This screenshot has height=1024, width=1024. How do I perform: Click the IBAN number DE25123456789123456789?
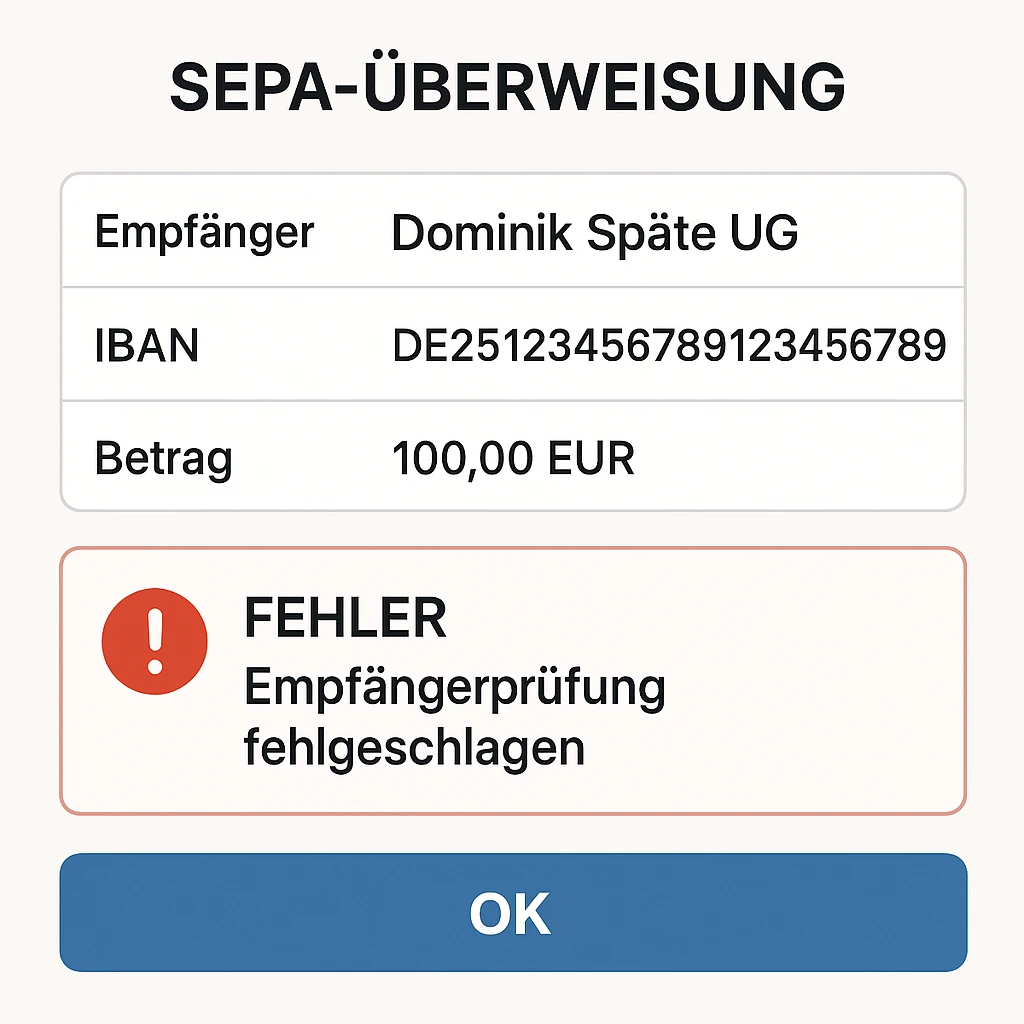669,346
